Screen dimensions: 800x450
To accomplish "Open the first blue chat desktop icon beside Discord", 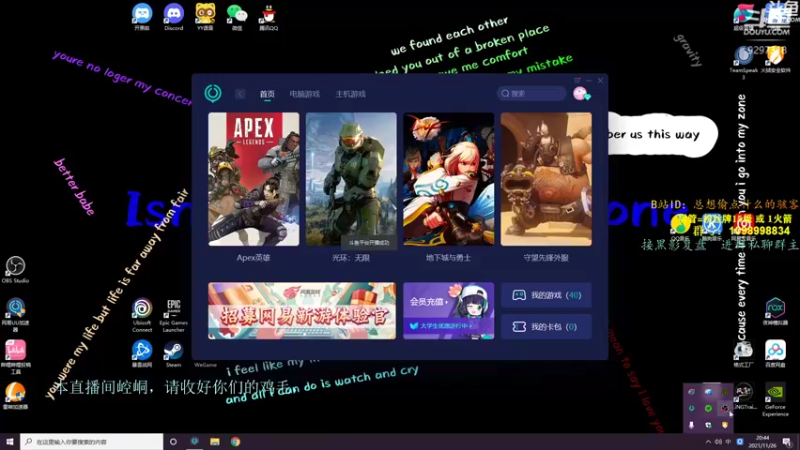I will 142,17.
